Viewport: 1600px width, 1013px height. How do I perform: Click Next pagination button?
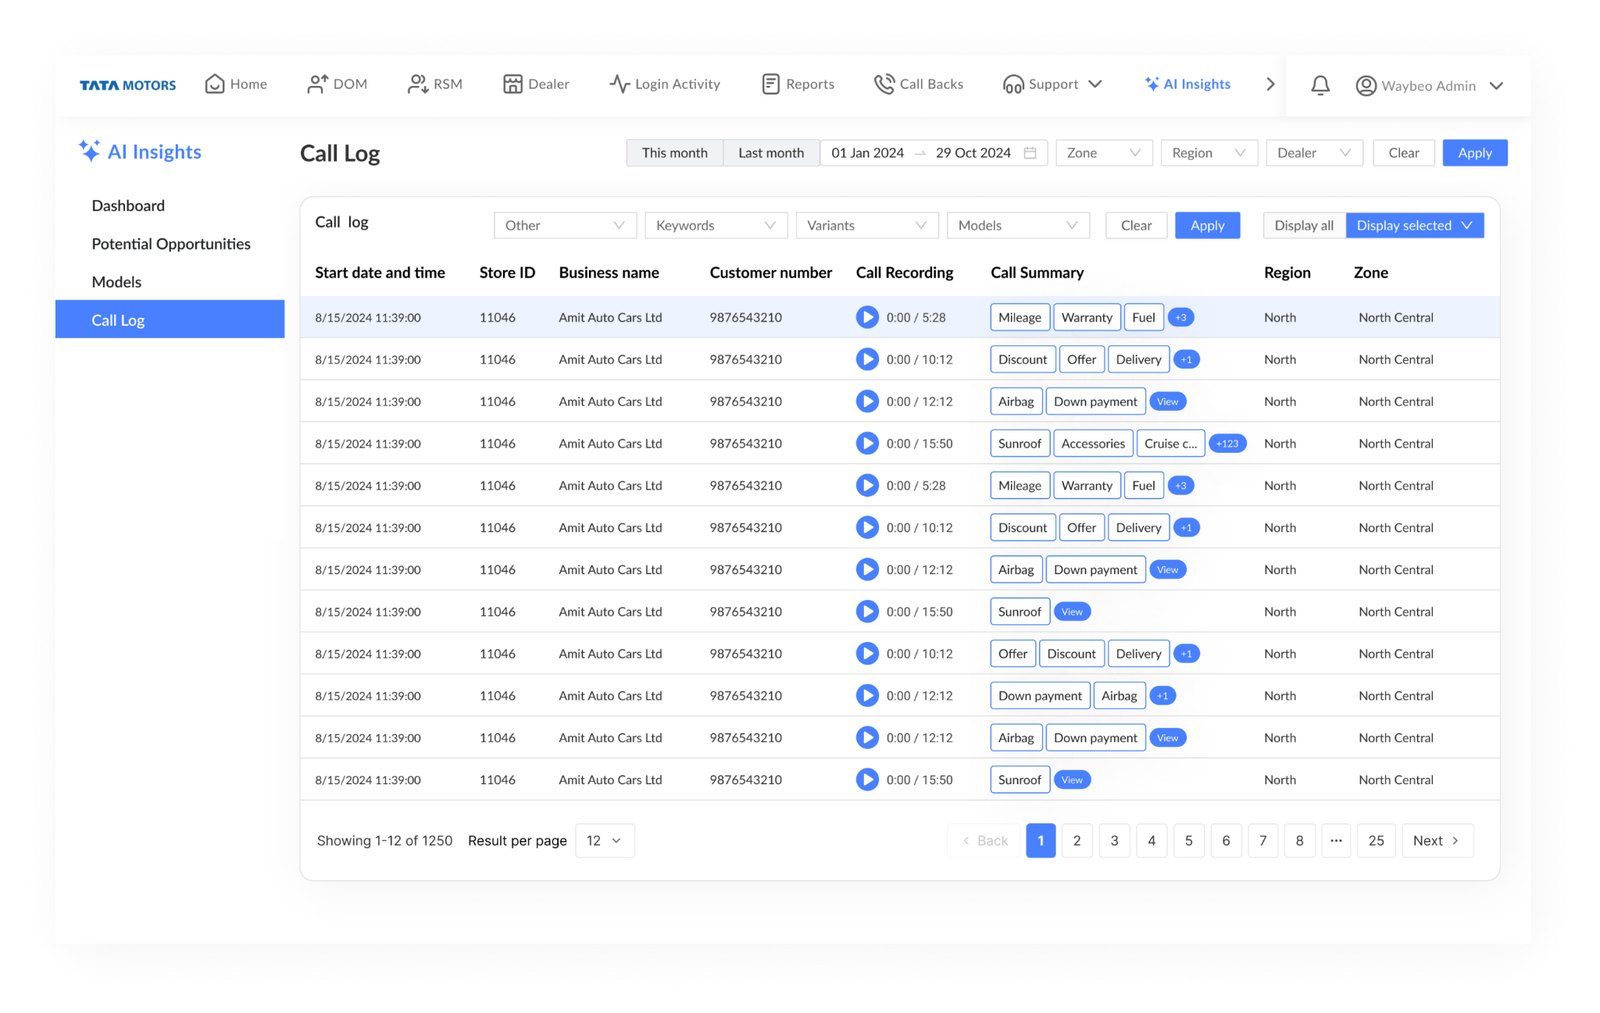coord(1436,841)
